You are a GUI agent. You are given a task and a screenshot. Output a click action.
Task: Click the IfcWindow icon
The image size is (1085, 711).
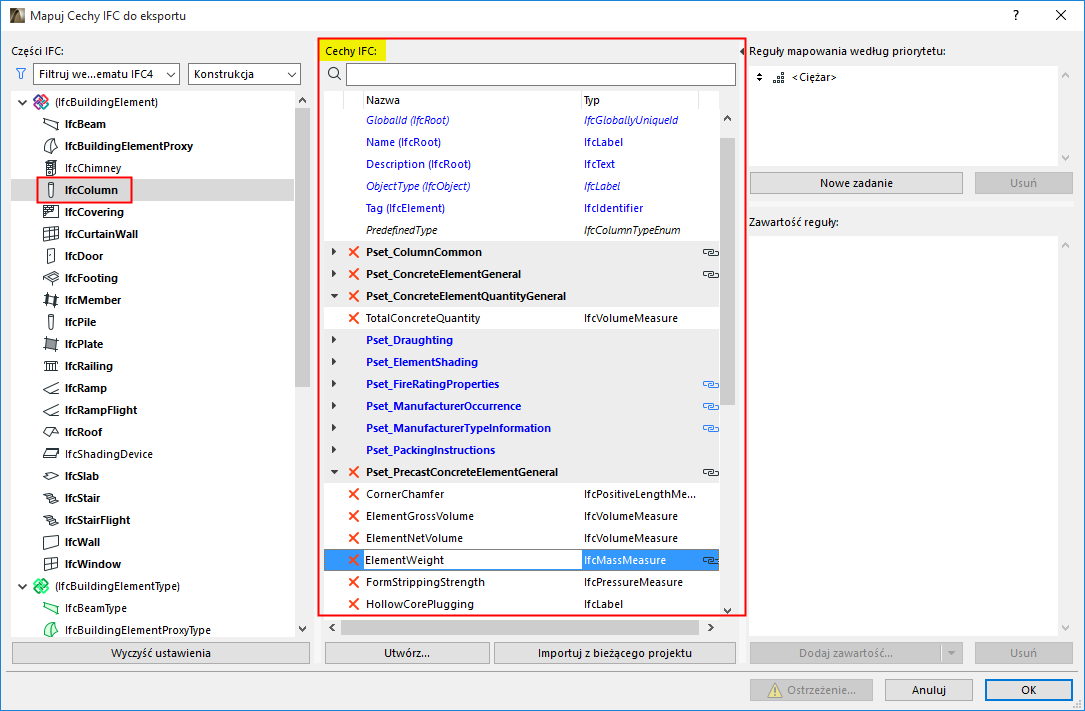[51, 564]
